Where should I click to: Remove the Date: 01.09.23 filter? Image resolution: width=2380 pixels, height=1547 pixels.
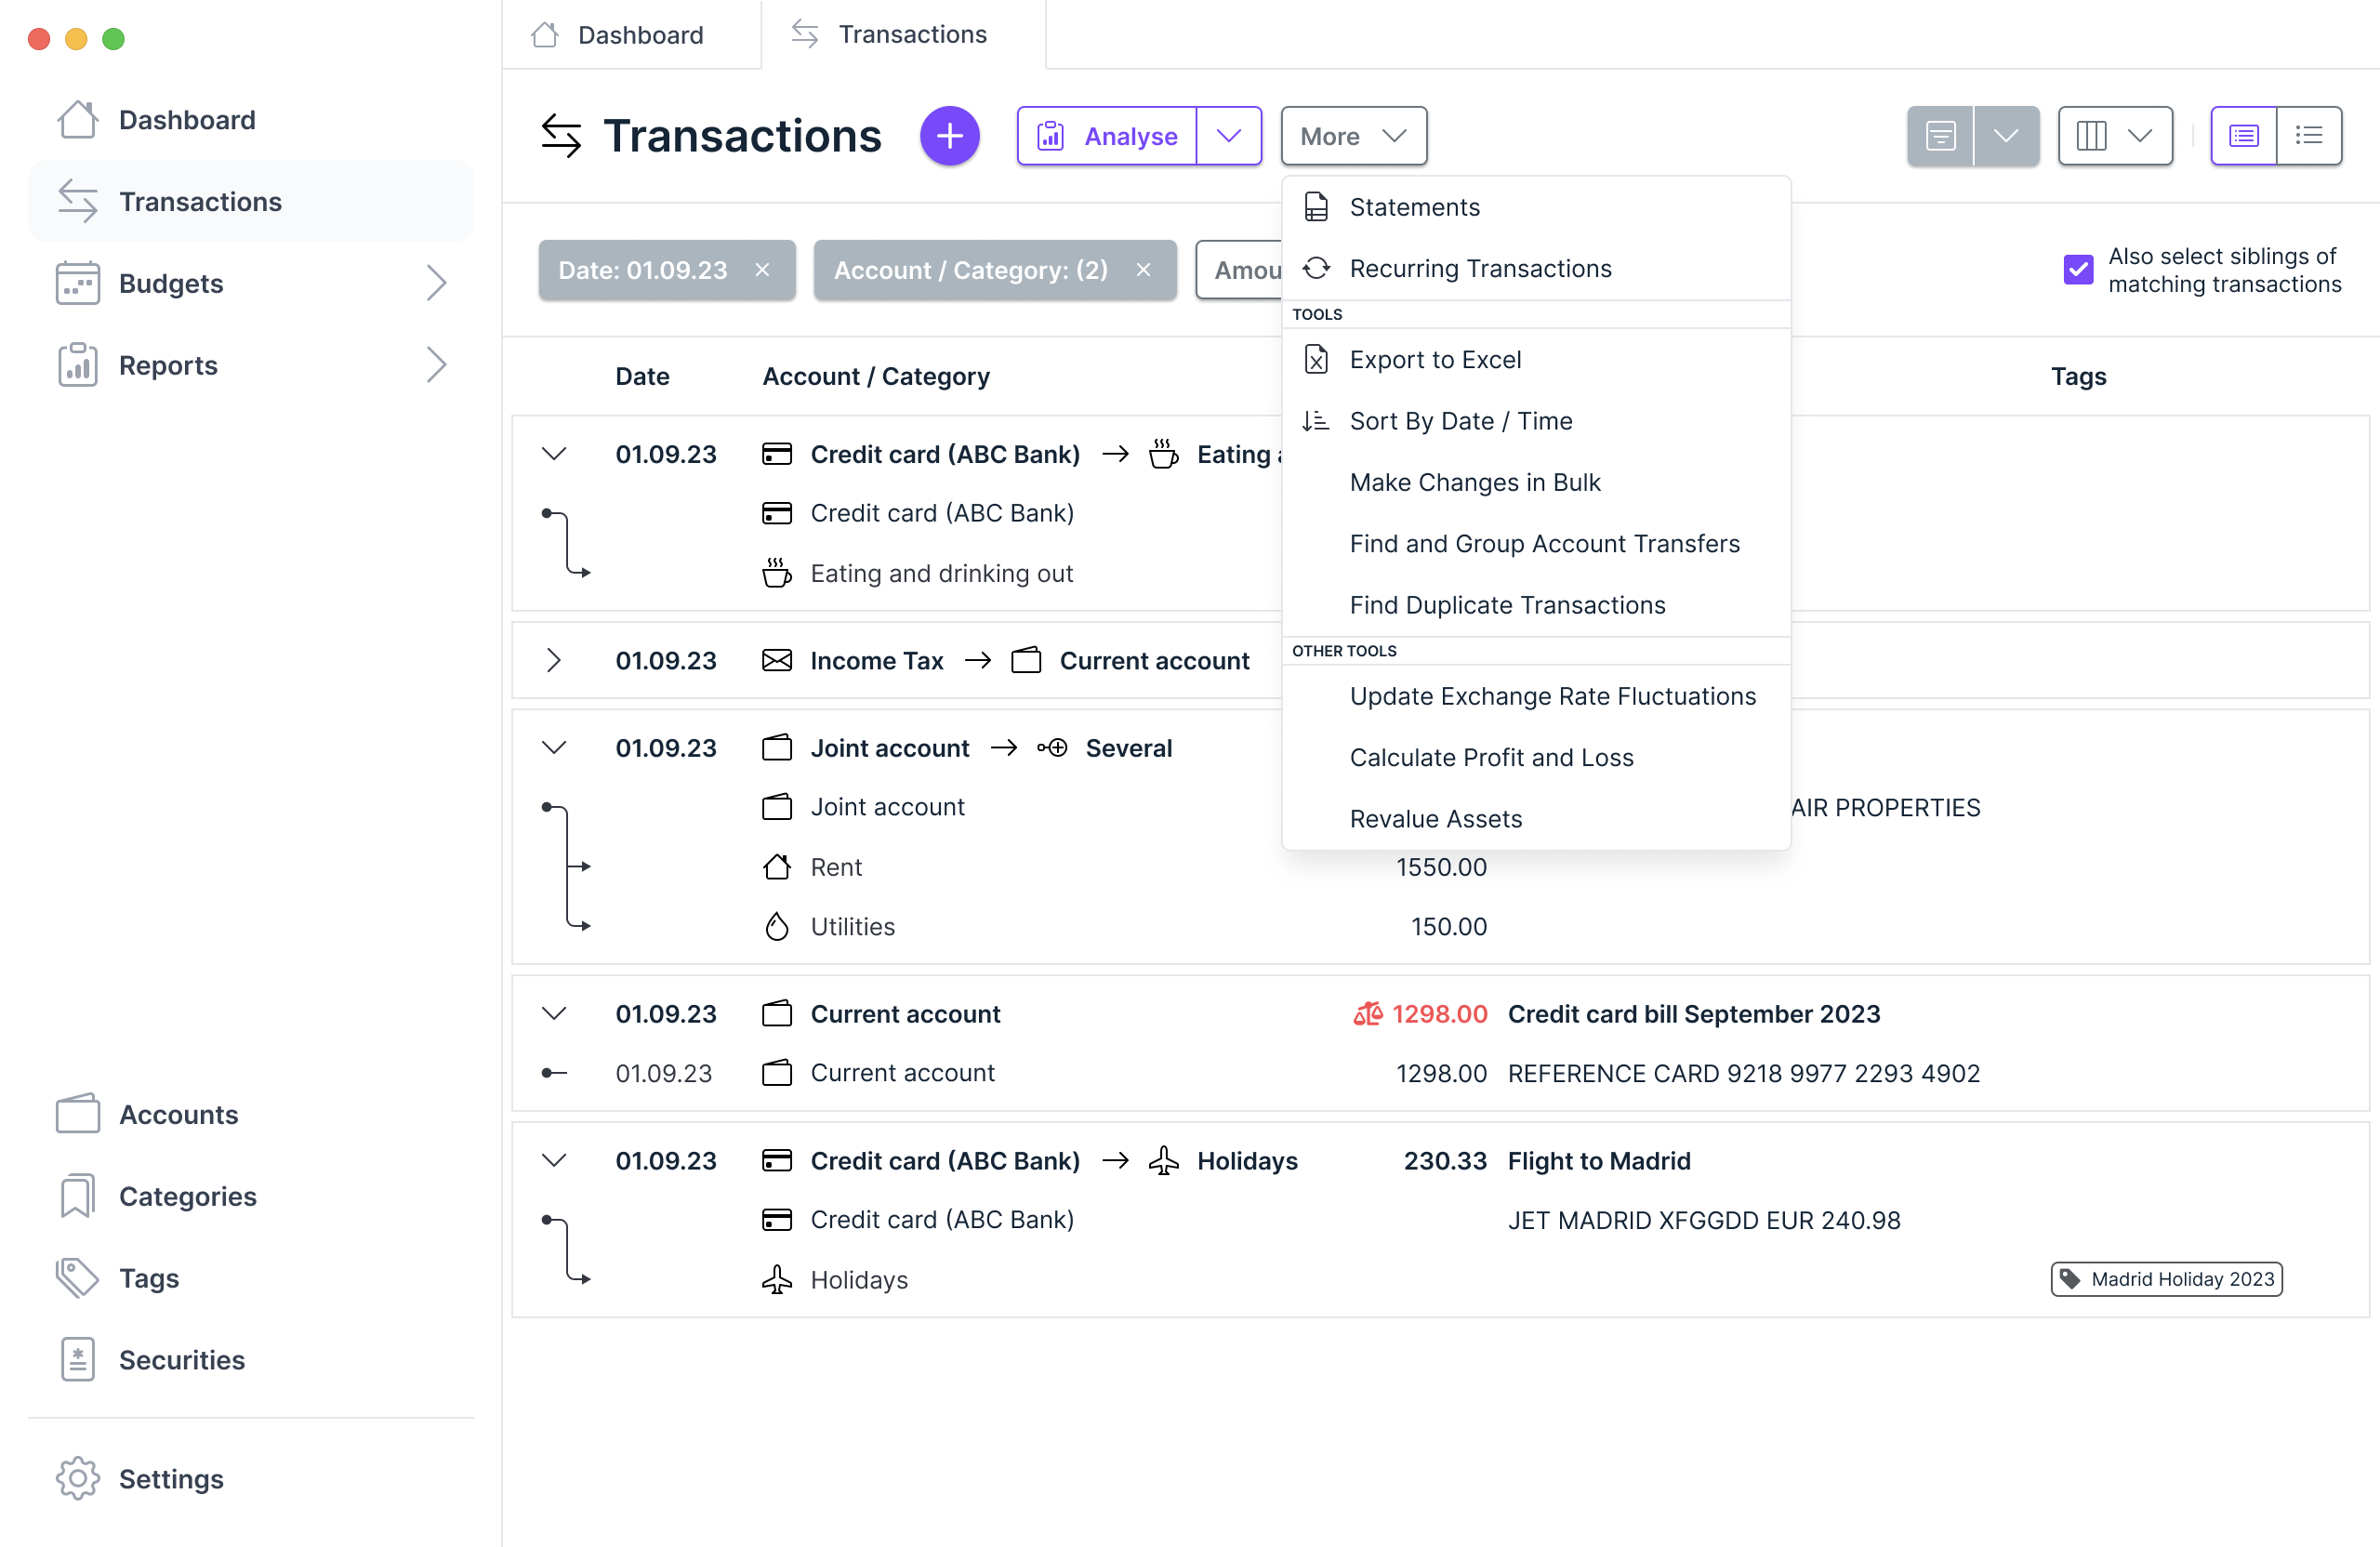pos(763,269)
